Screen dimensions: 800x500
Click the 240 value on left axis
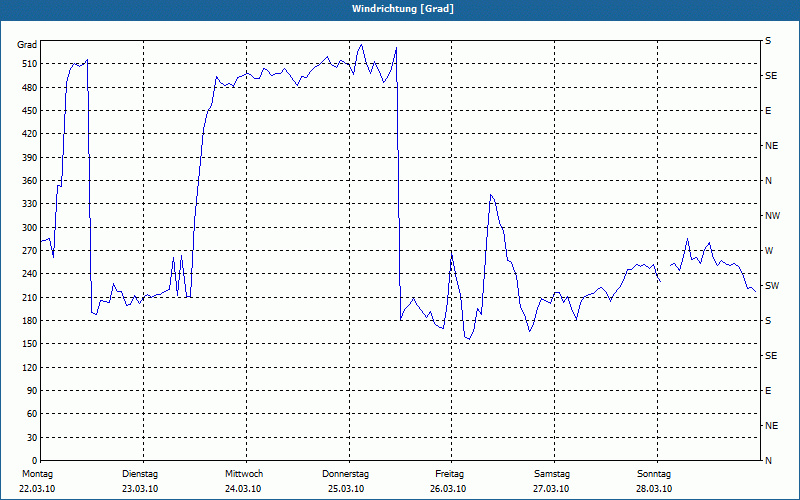(29, 274)
